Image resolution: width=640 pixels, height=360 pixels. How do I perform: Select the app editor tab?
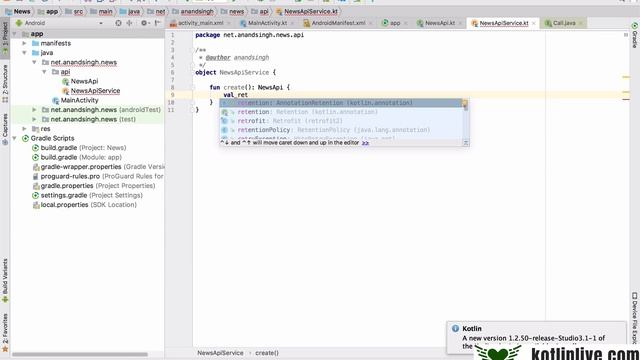pyautogui.click(x=395, y=23)
